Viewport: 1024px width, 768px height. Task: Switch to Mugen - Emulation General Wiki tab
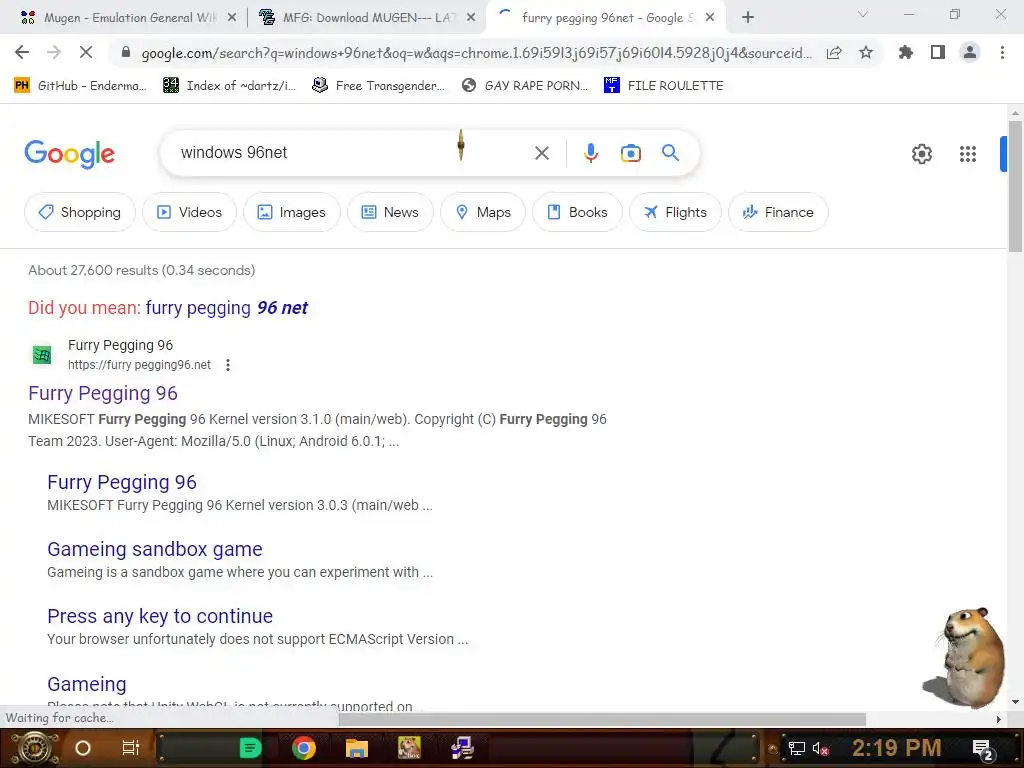point(128,18)
